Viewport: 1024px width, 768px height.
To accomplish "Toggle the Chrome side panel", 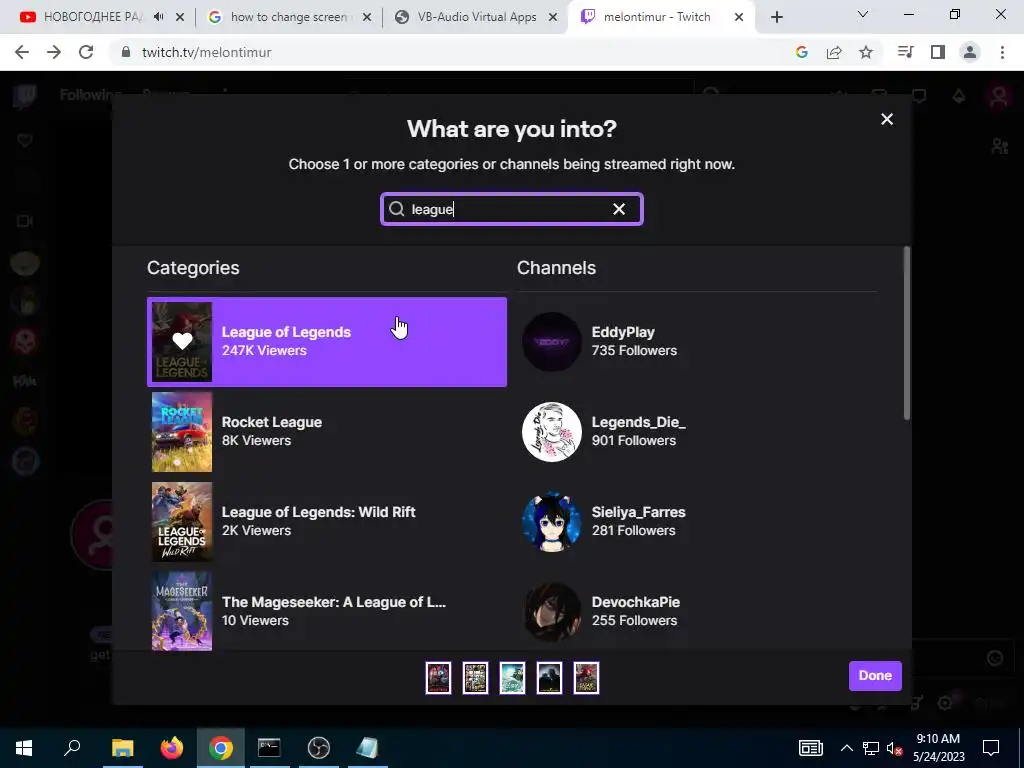I will pos(938,52).
